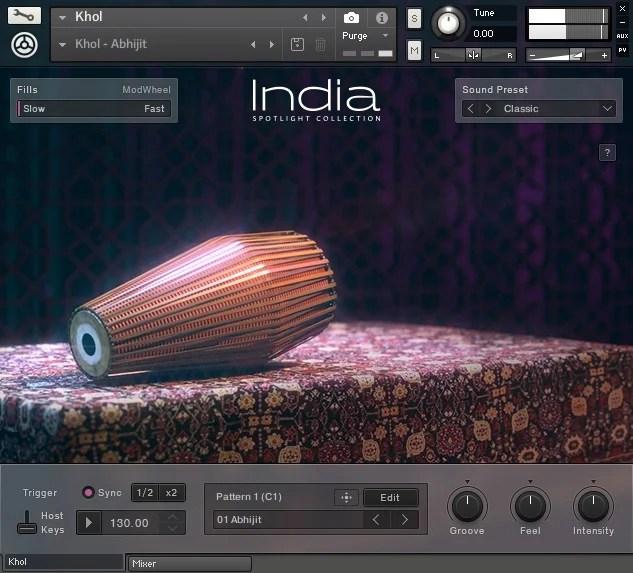633x573 pixels.
Task: Click the India Spotlight Collection logo
Action: pos(316,100)
